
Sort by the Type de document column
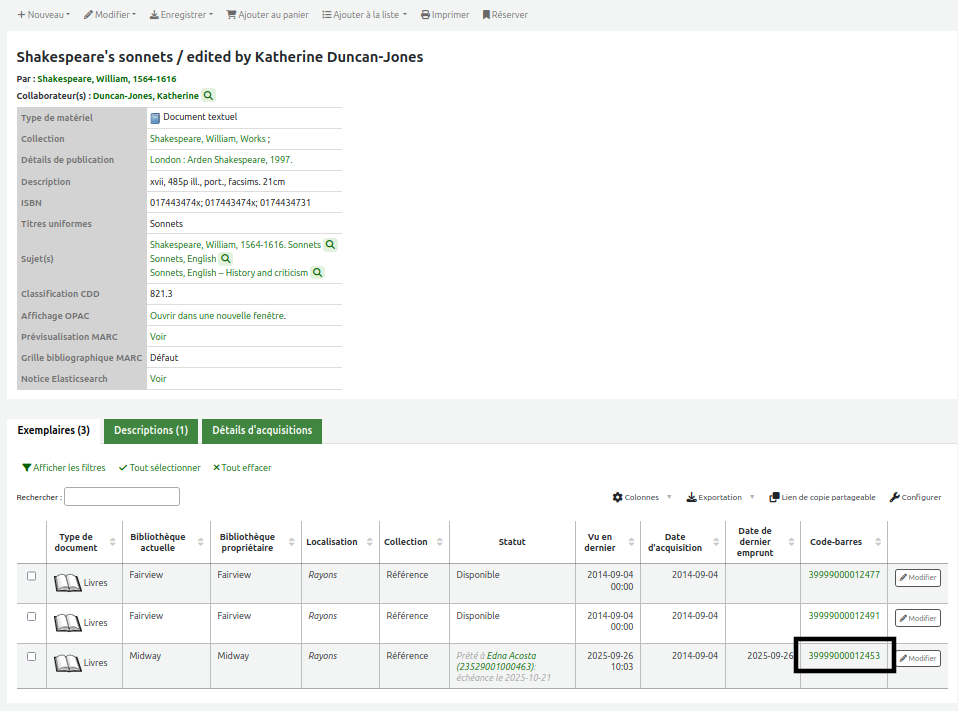pyautogui.click(x=84, y=542)
